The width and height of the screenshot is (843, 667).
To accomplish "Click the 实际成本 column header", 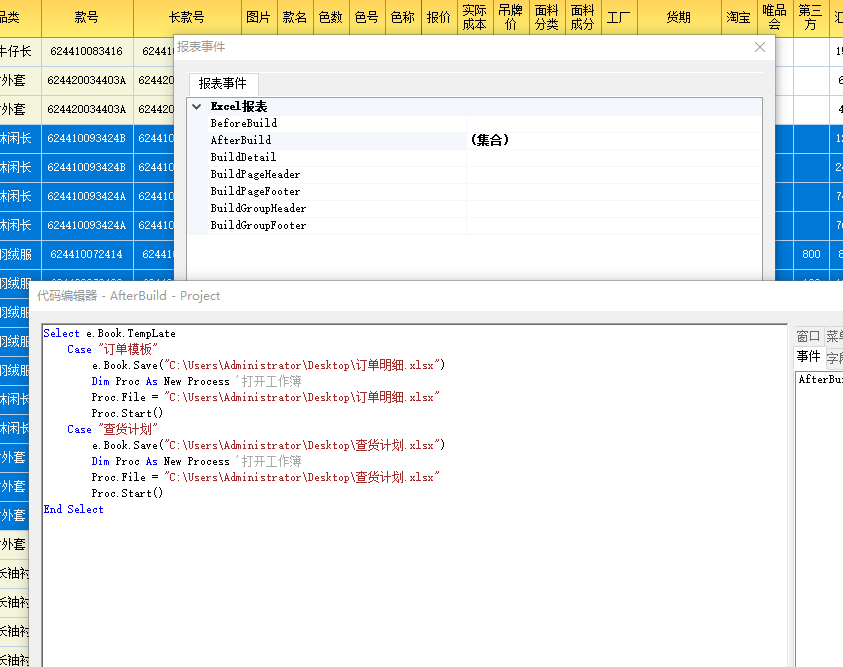I will pyautogui.click(x=475, y=18).
